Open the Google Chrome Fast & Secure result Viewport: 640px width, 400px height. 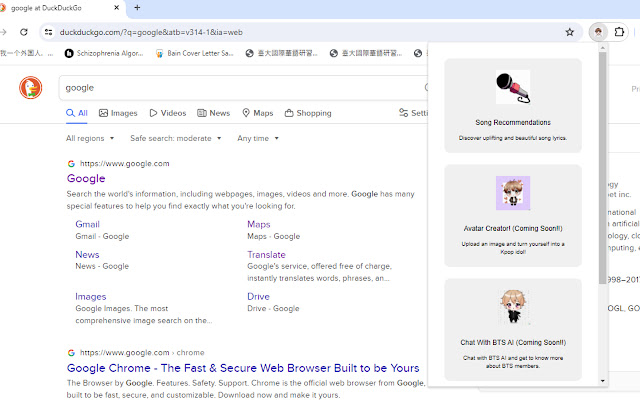(x=243, y=368)
